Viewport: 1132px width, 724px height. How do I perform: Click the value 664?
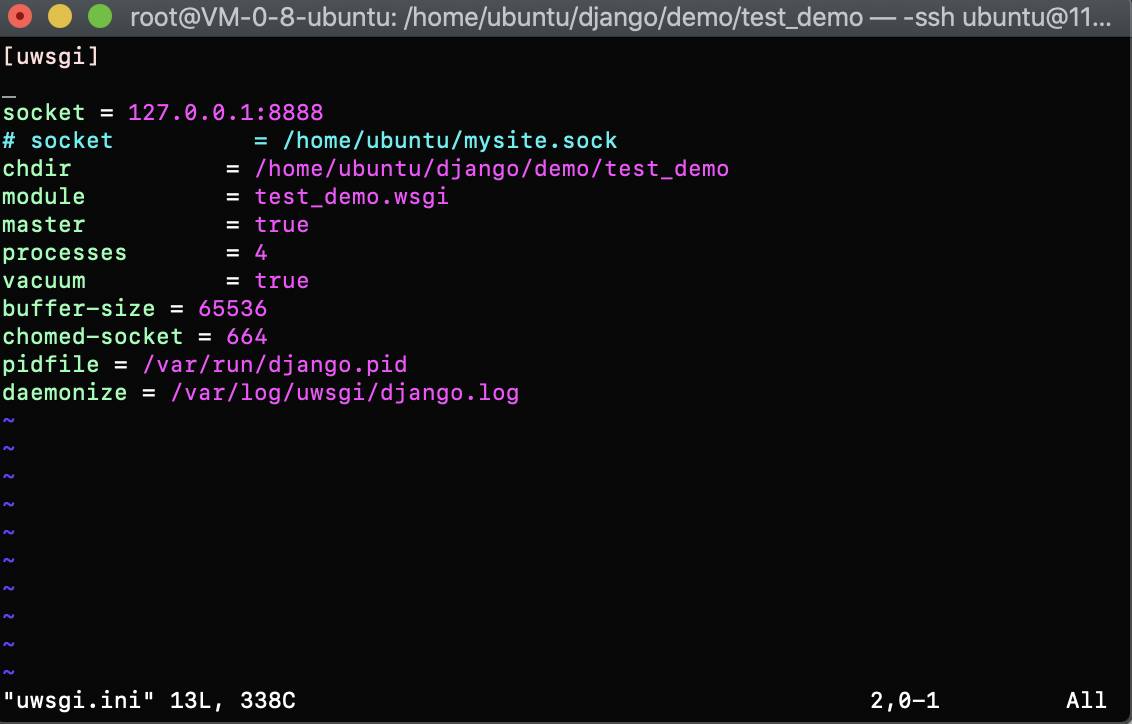(x=247, y=336)
